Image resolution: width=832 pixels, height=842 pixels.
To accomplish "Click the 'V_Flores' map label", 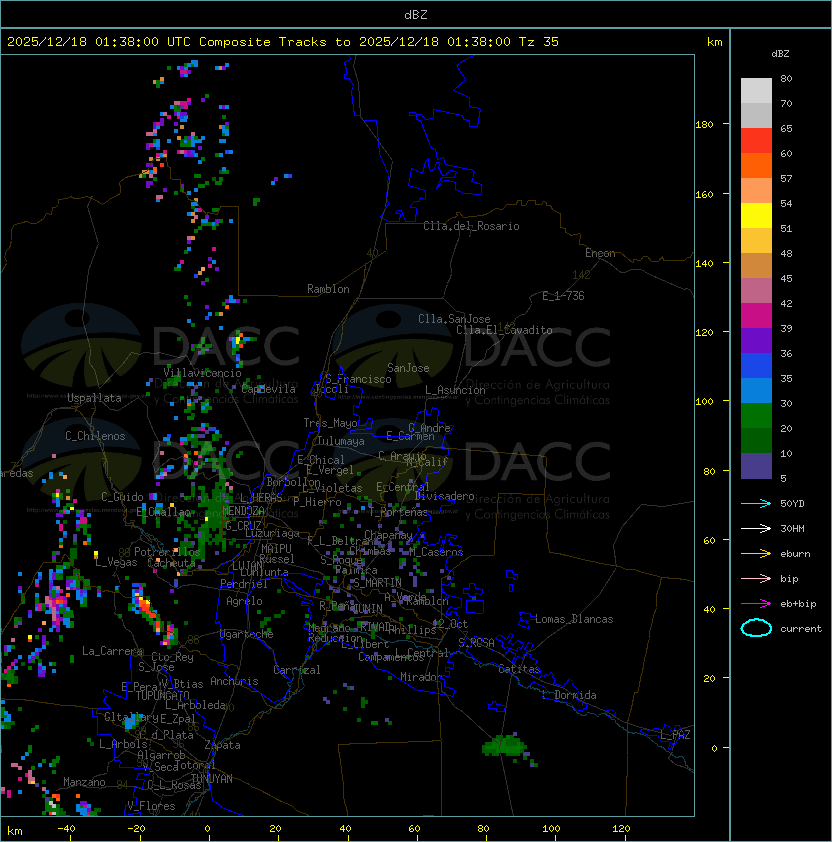I will (x=151, y=806).
